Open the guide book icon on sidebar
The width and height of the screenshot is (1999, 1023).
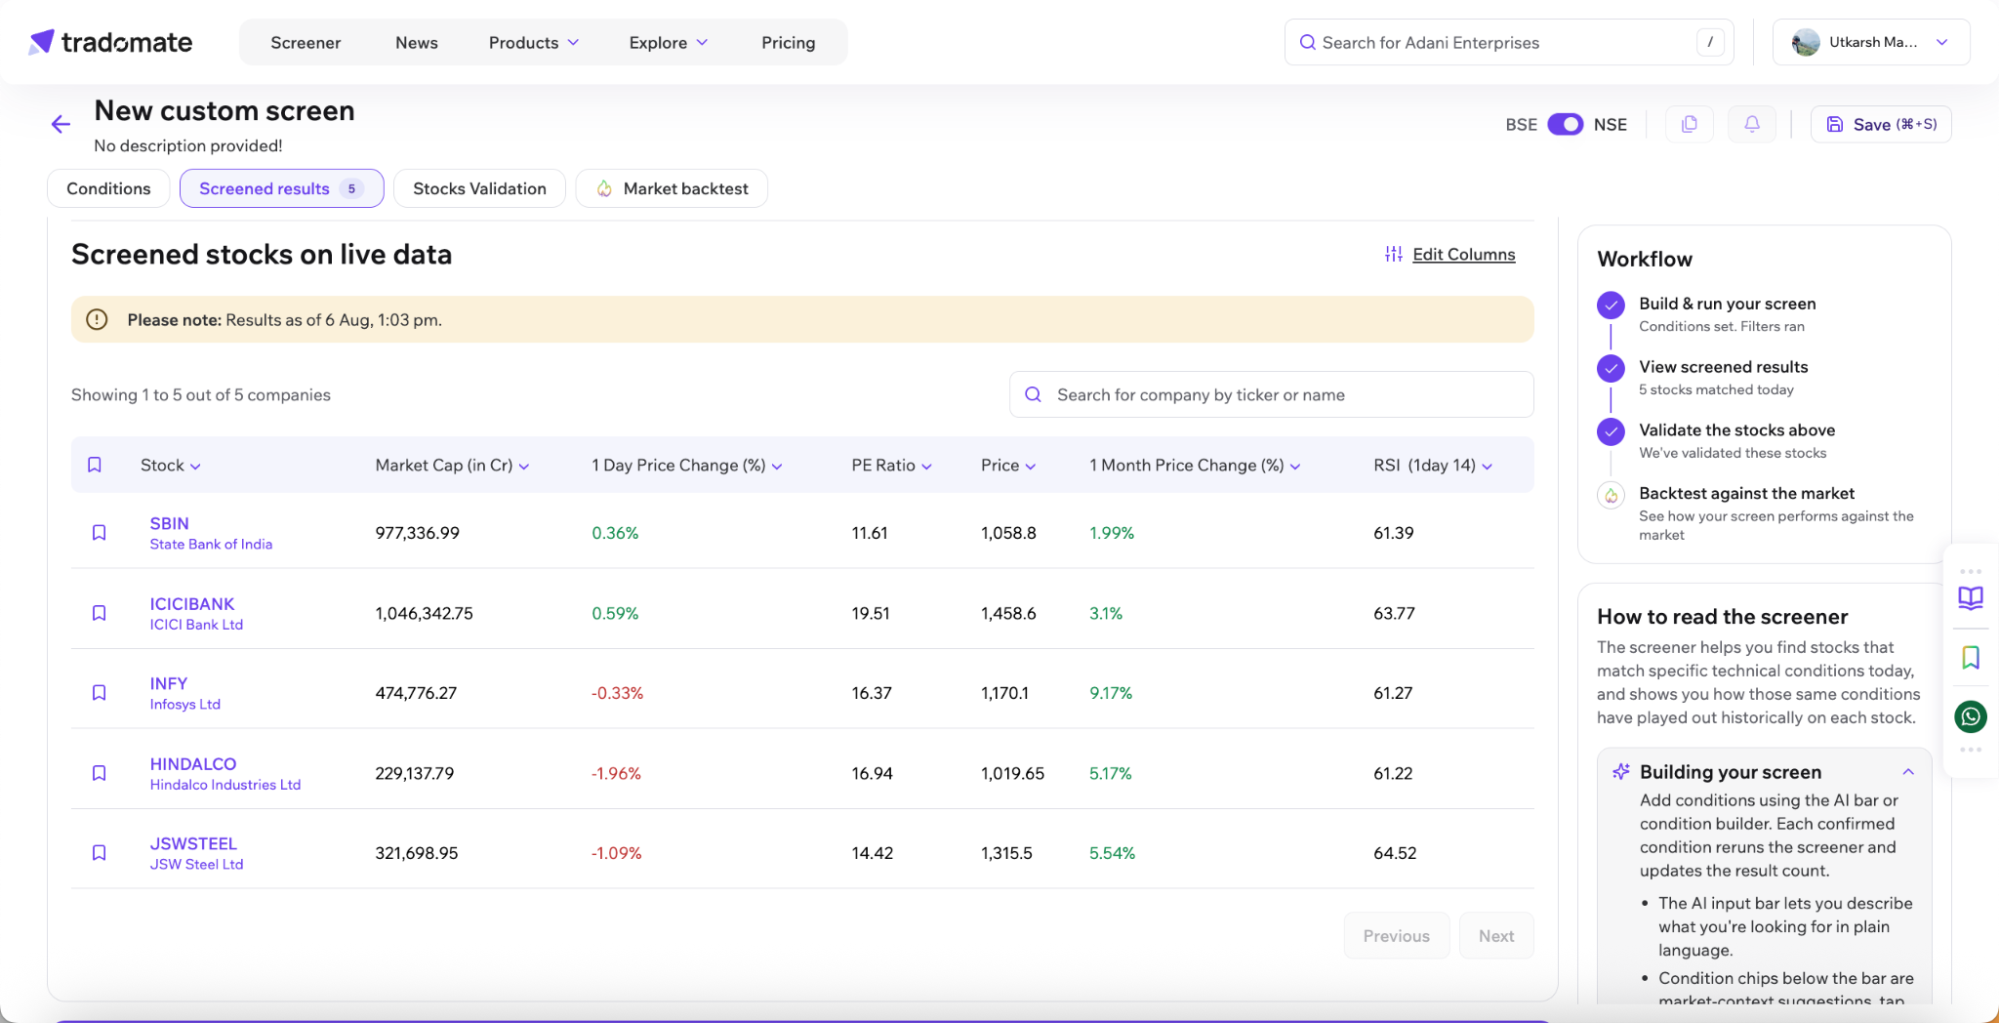pos(1970,598)
